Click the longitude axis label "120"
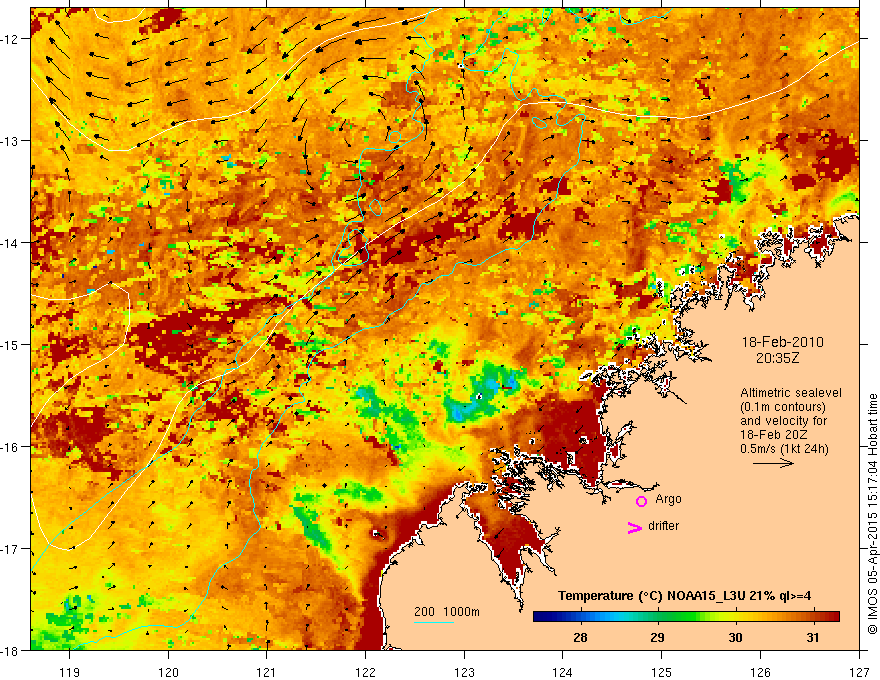880x680 pixels. [x=168, y=672]
